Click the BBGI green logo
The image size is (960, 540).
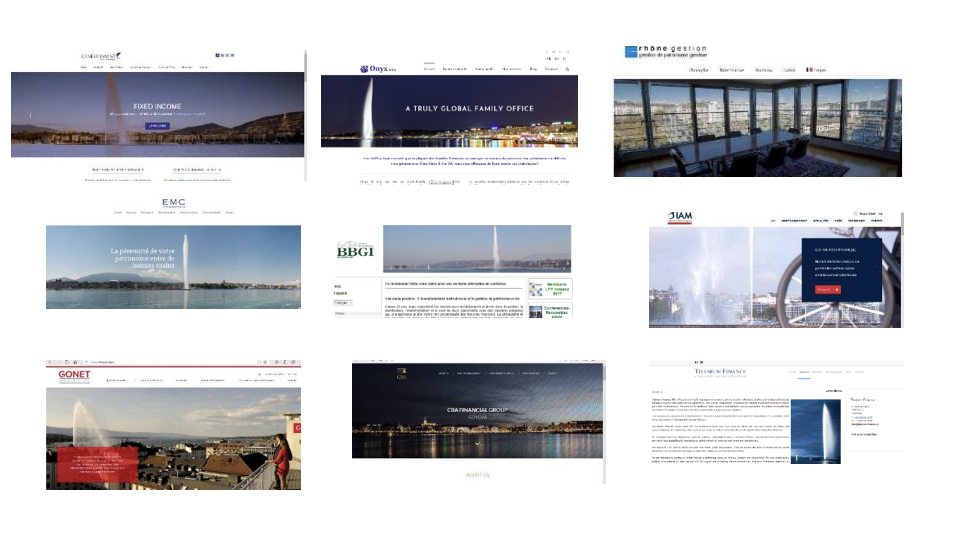354,251
